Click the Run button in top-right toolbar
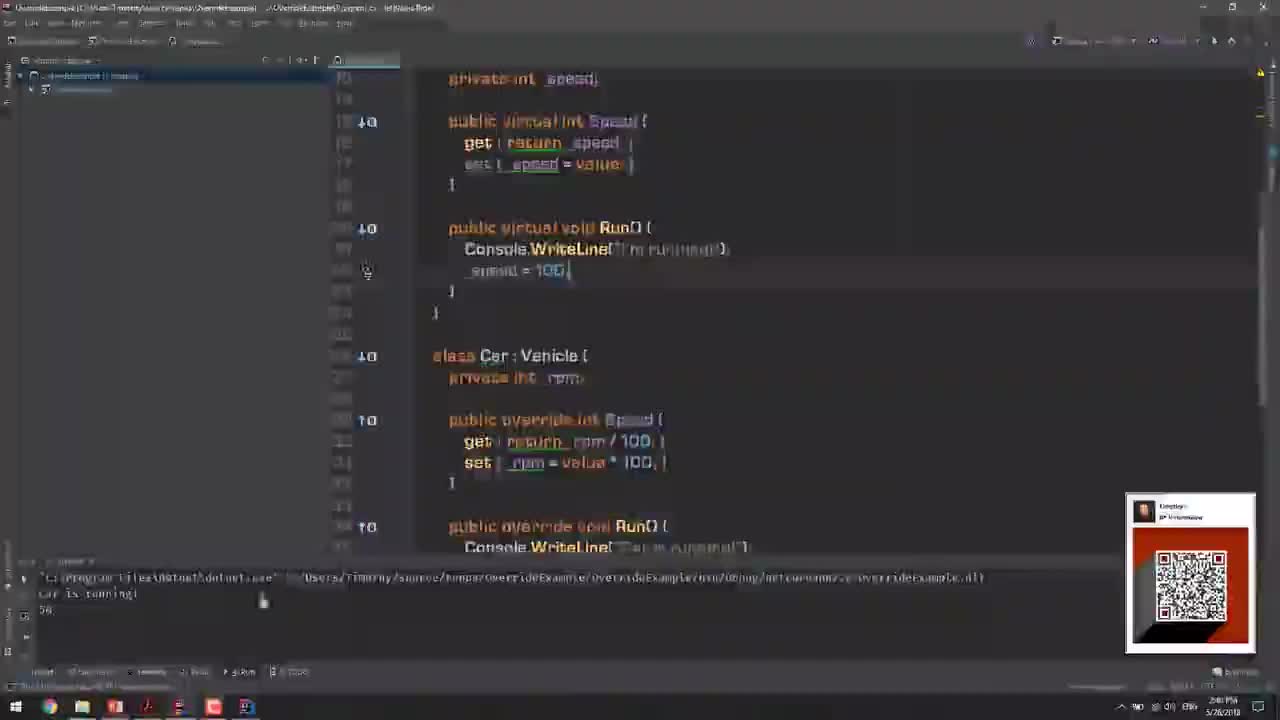1280x720 pixels. tap(1214, 41)
